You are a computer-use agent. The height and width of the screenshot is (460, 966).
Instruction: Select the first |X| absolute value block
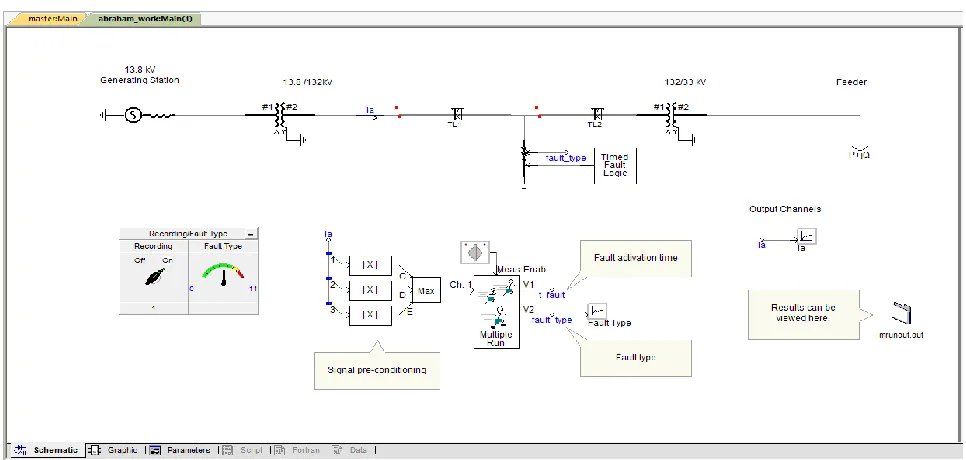point(370,265)
